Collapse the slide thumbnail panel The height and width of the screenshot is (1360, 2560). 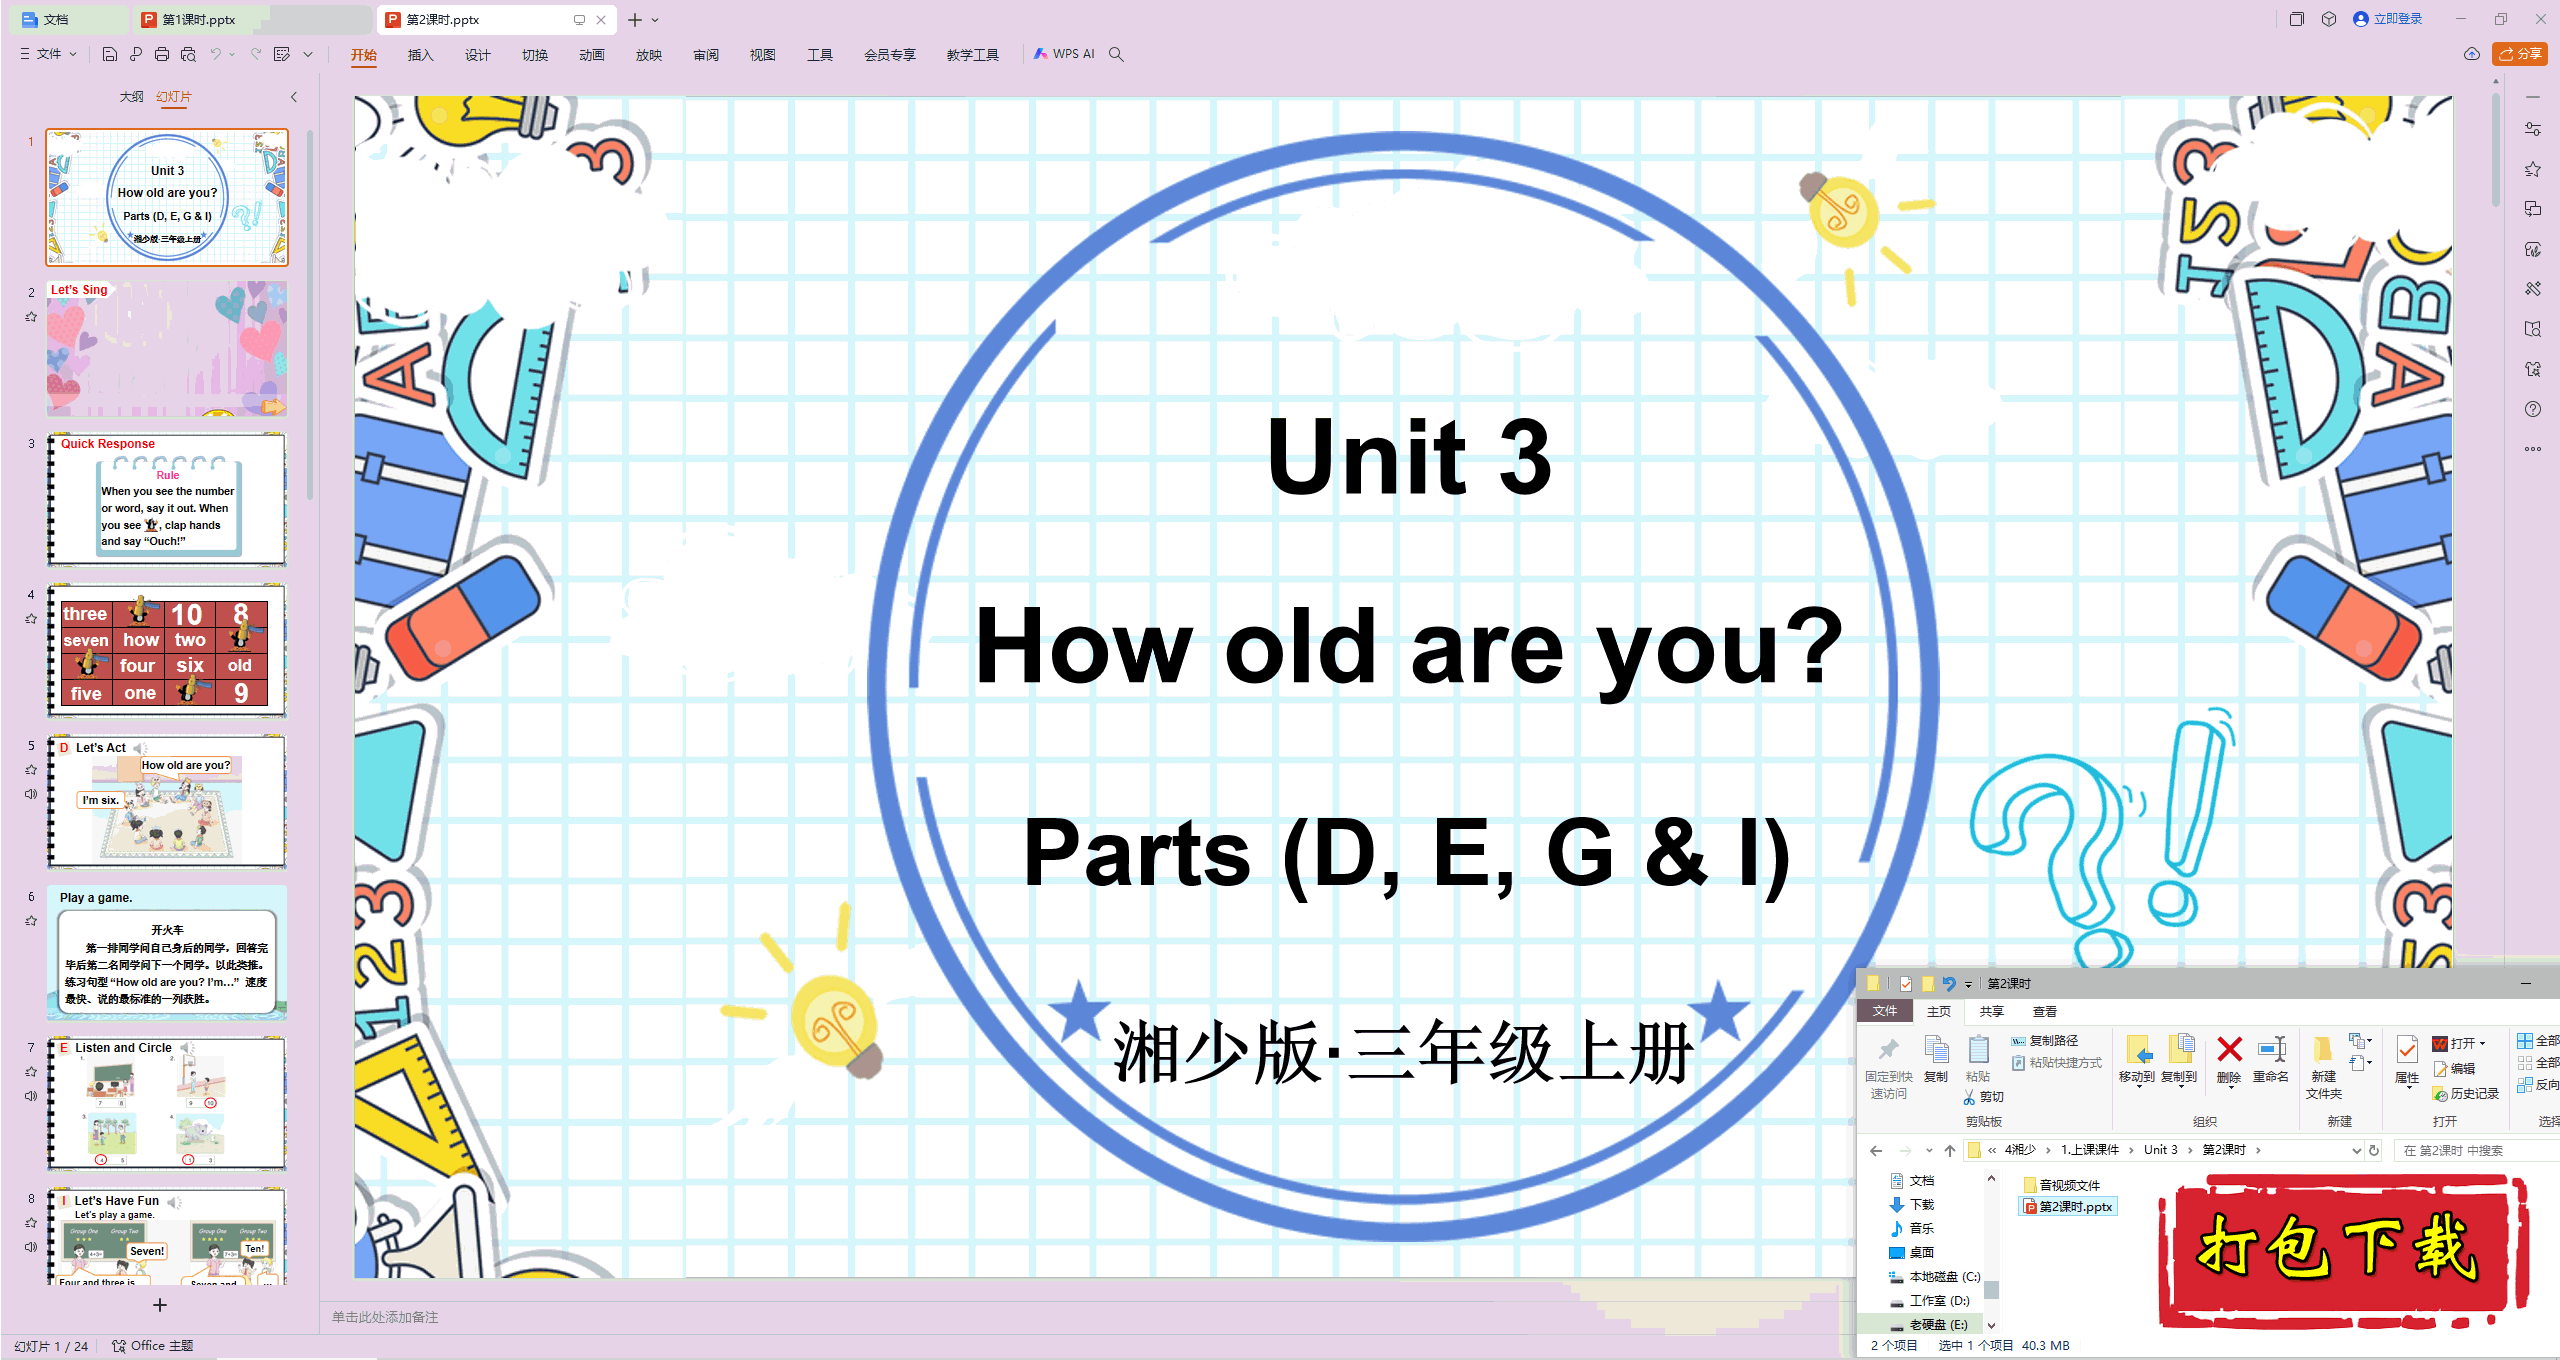click(x=294, y=97)
